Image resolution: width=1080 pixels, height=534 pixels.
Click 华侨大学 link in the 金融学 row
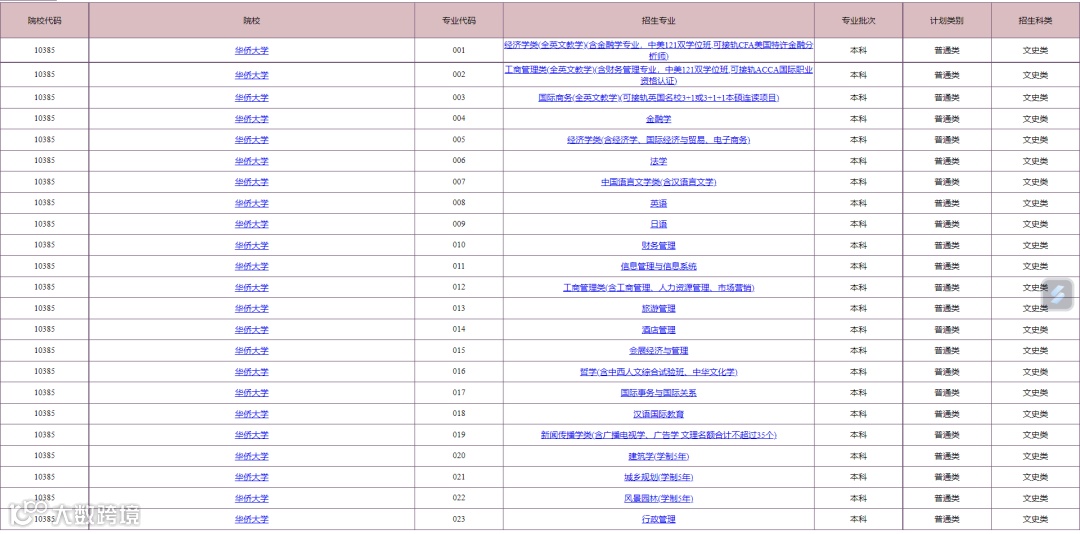click(251, 119)
